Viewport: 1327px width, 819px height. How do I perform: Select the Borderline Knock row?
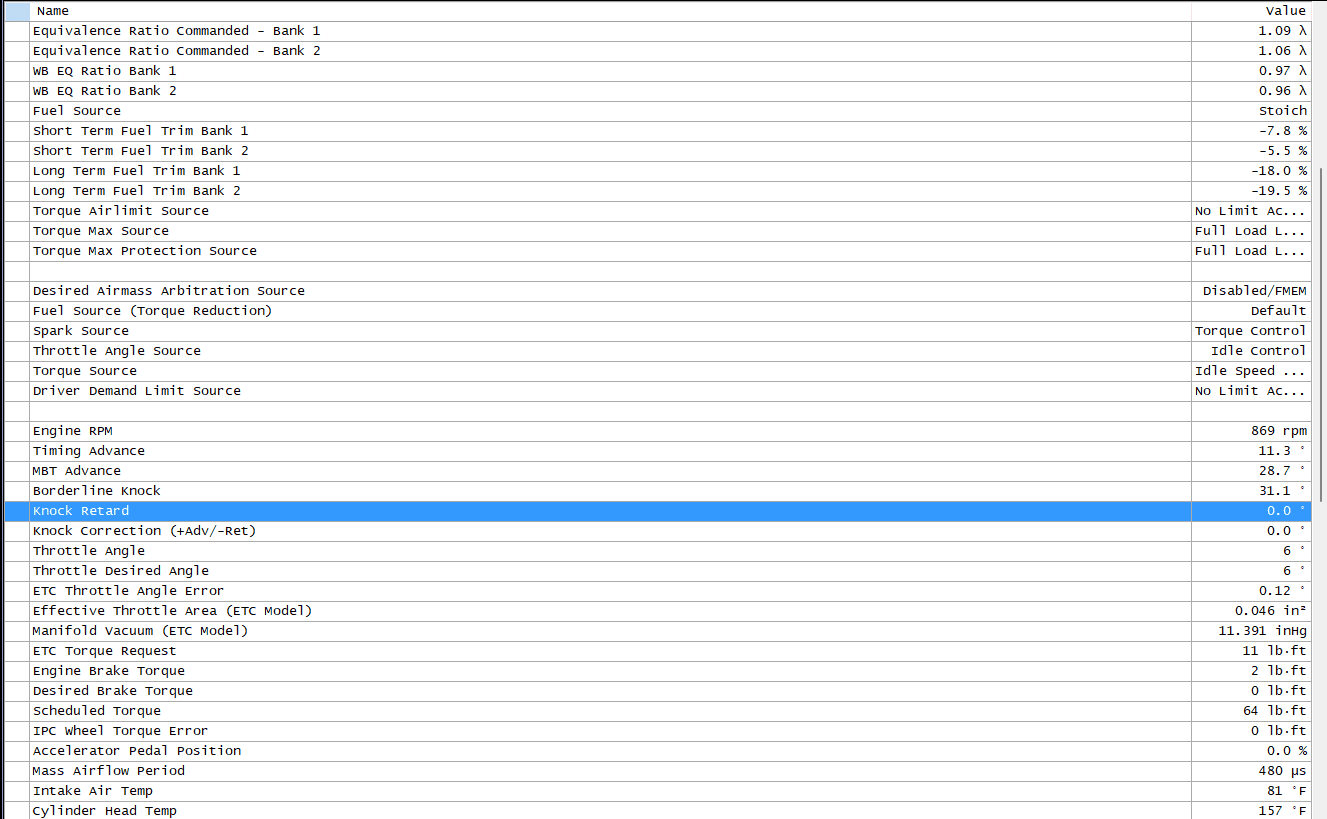pyautogui.click(x=658, y=491)
